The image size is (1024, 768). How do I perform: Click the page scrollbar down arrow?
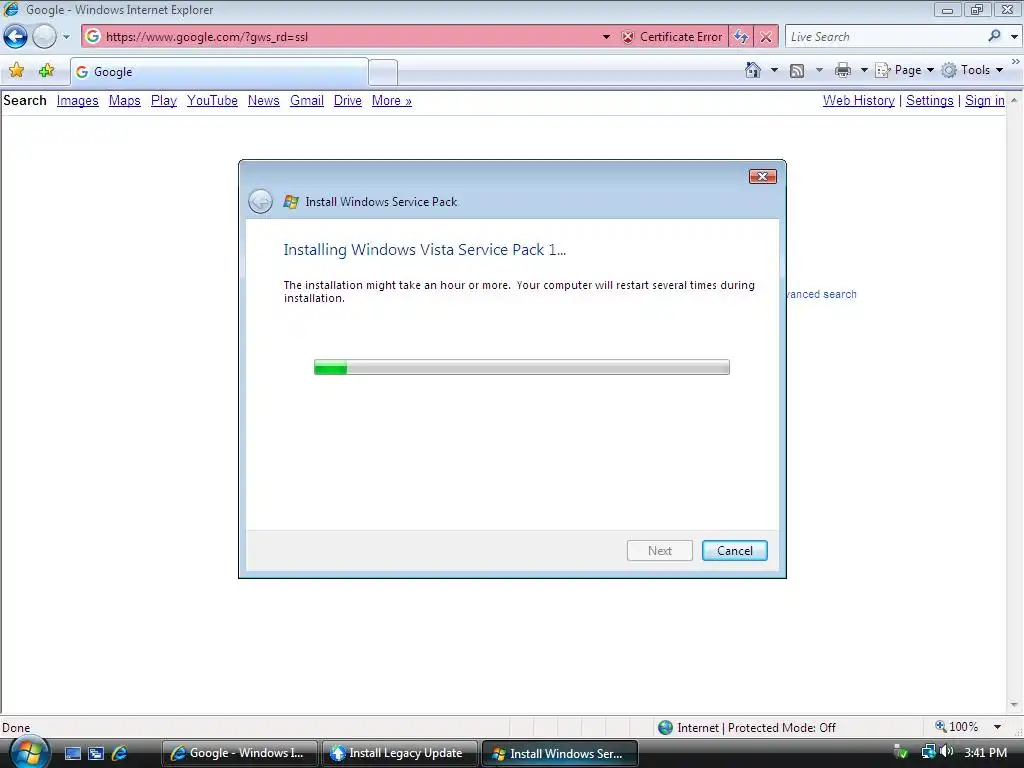pyautogui.click(x=1014, y=705)
